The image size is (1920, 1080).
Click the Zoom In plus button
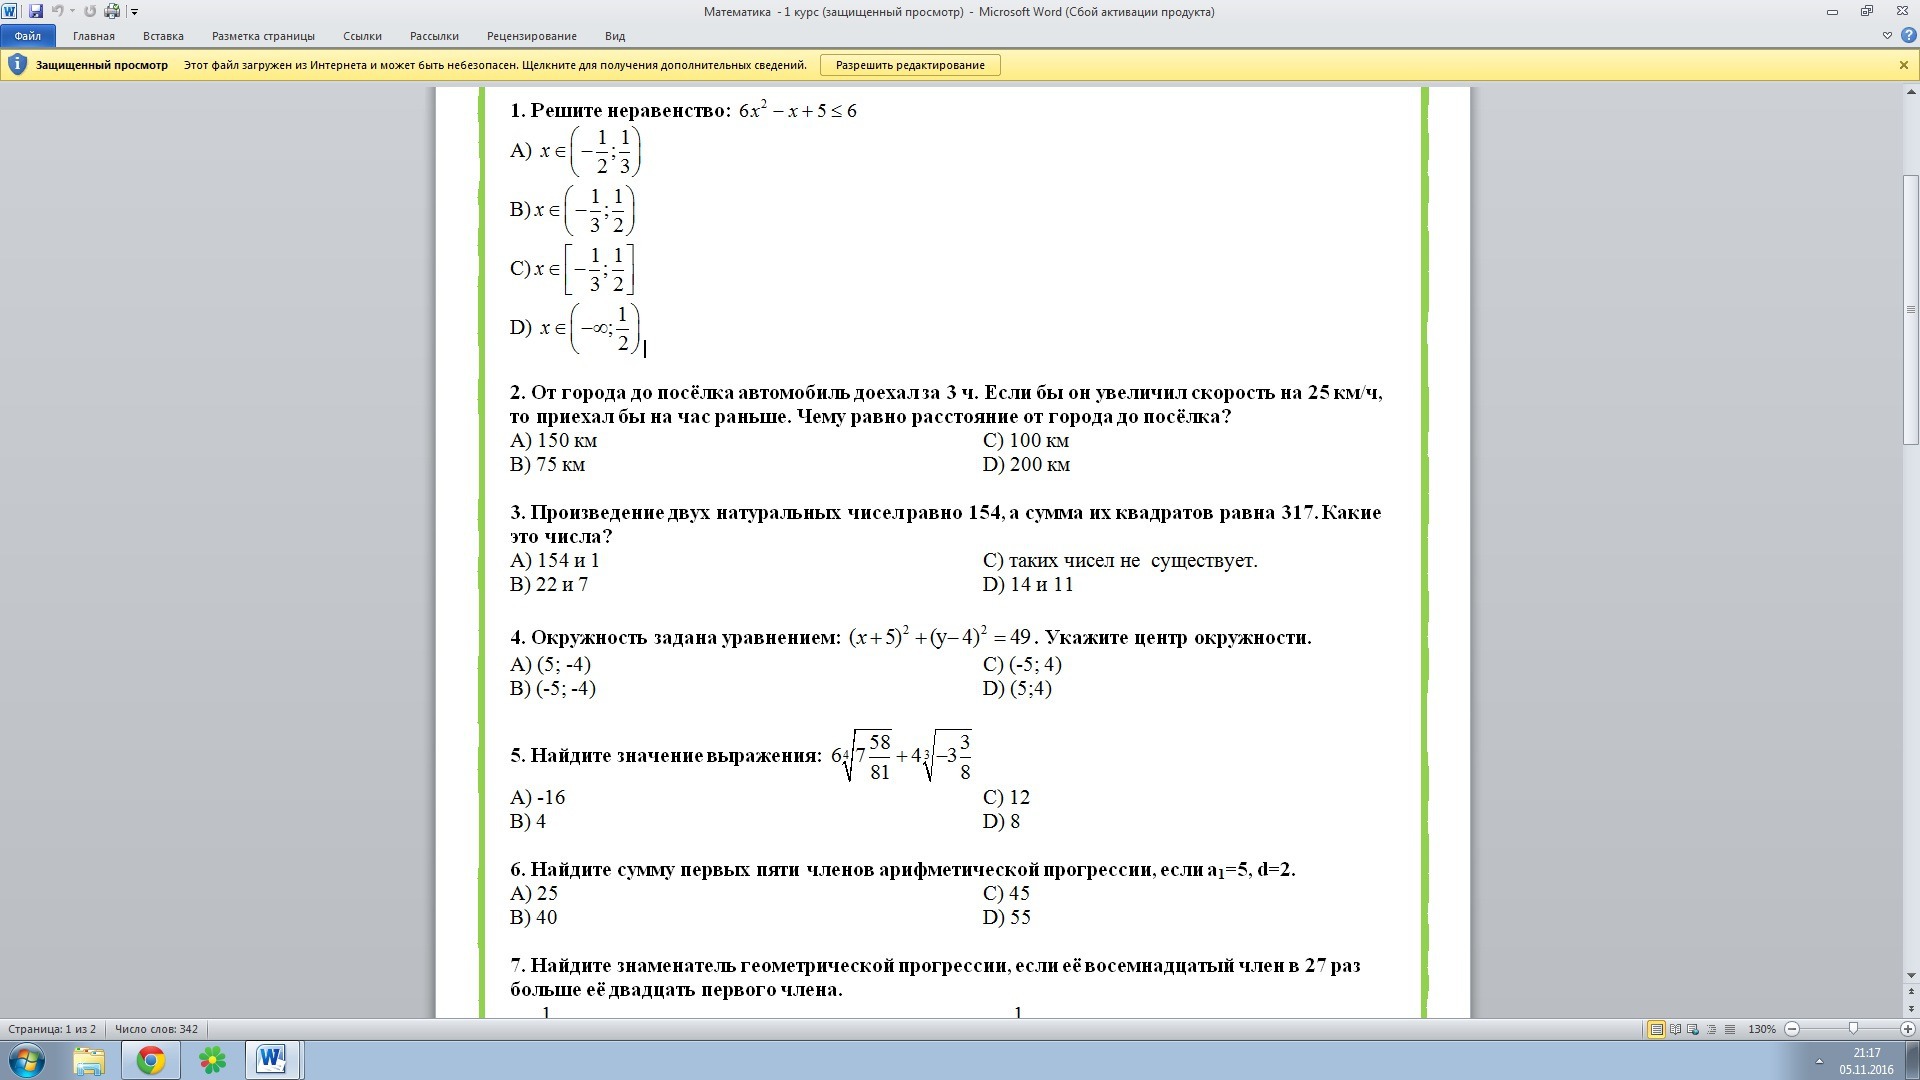(x=1907, y=1029)
